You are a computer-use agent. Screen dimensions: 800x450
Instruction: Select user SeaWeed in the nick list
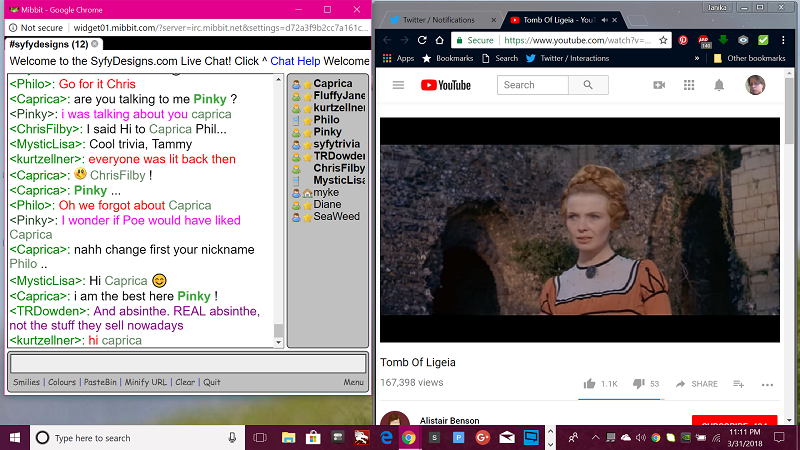[x=336, y=216]
